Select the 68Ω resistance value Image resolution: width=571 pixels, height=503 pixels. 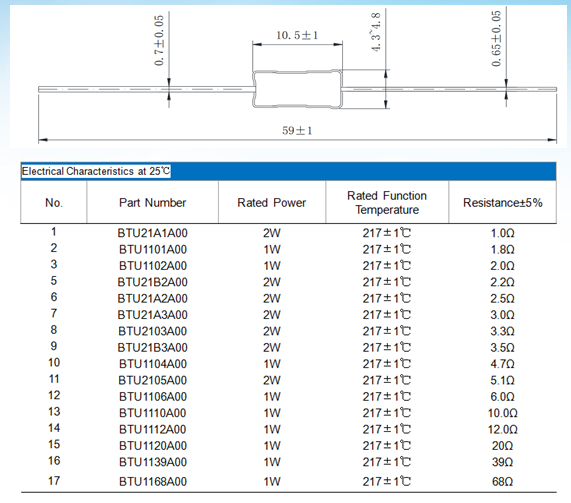[503, 482]
